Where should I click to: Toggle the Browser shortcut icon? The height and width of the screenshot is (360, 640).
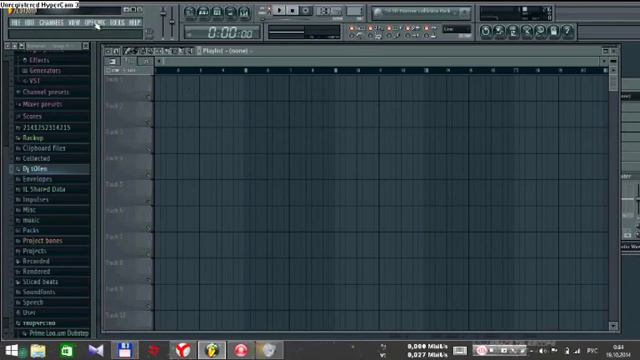point(230,12)
